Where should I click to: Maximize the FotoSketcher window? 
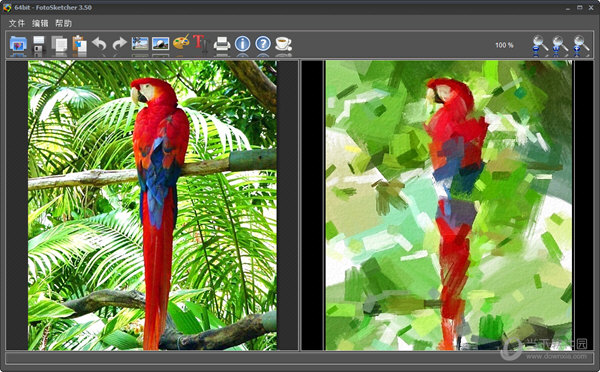580,8
